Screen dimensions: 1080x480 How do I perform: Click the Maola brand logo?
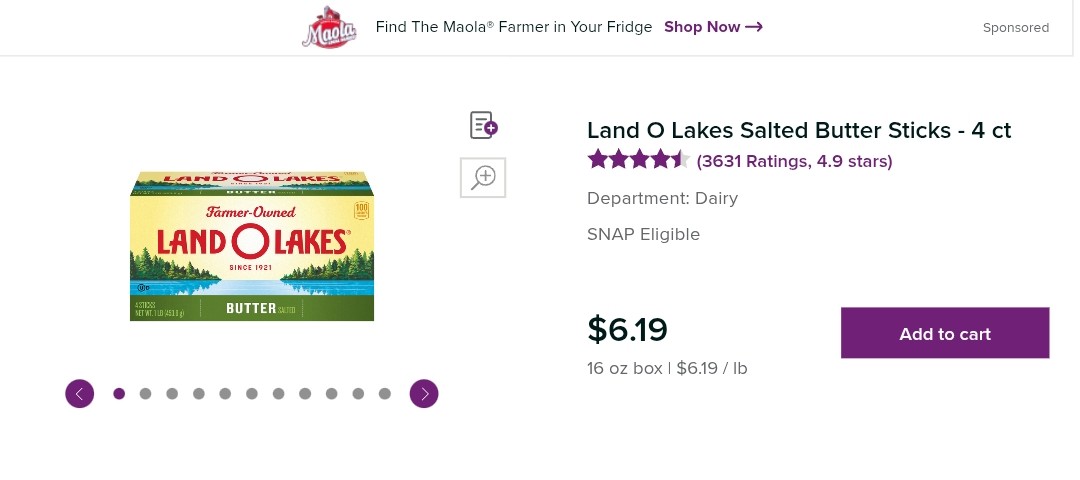(x=329, y=28)
